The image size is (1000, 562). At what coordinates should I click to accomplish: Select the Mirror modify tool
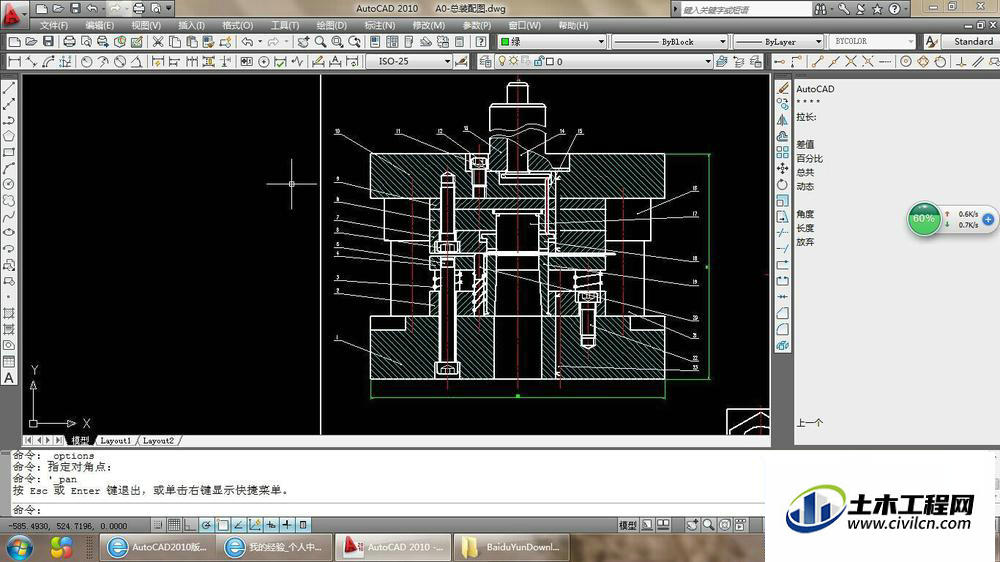(x=783, y=120)
